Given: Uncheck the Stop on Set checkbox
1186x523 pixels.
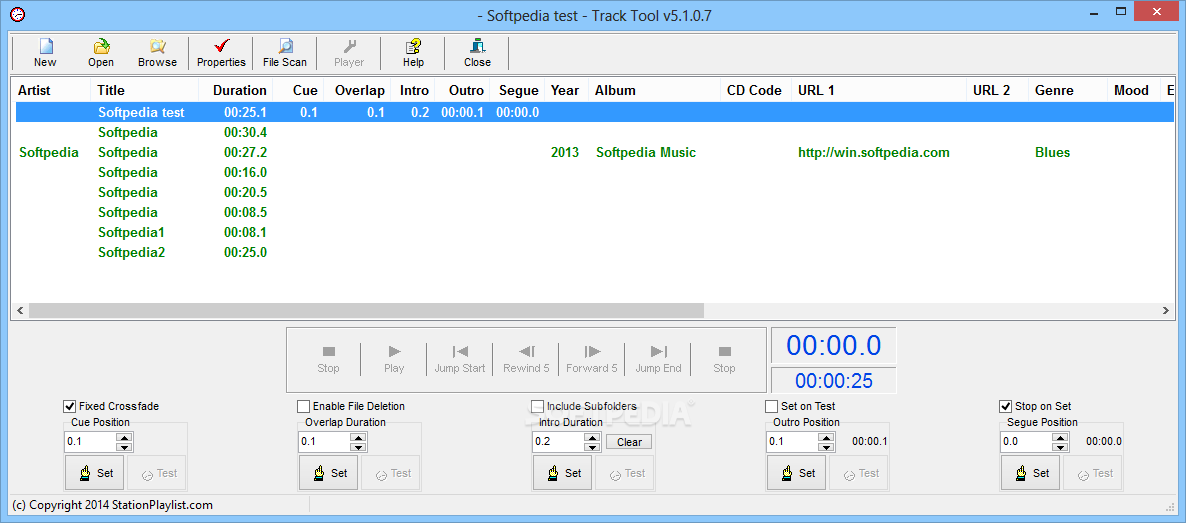Looking at the screenshot, I should pos(1005,406).
